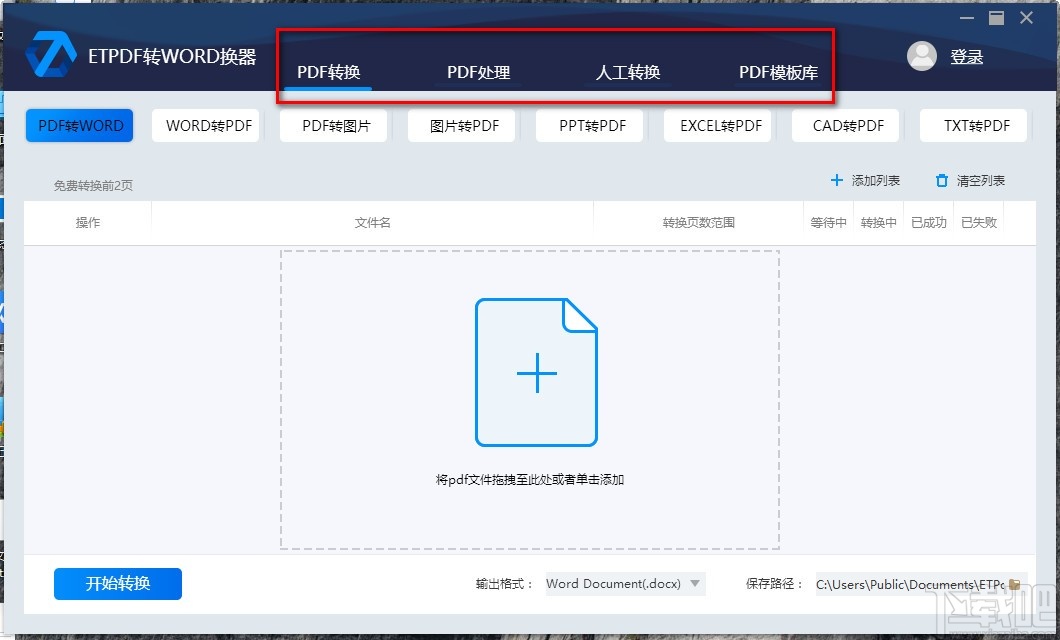Click the 转换中 status column header

click(878, 222)
